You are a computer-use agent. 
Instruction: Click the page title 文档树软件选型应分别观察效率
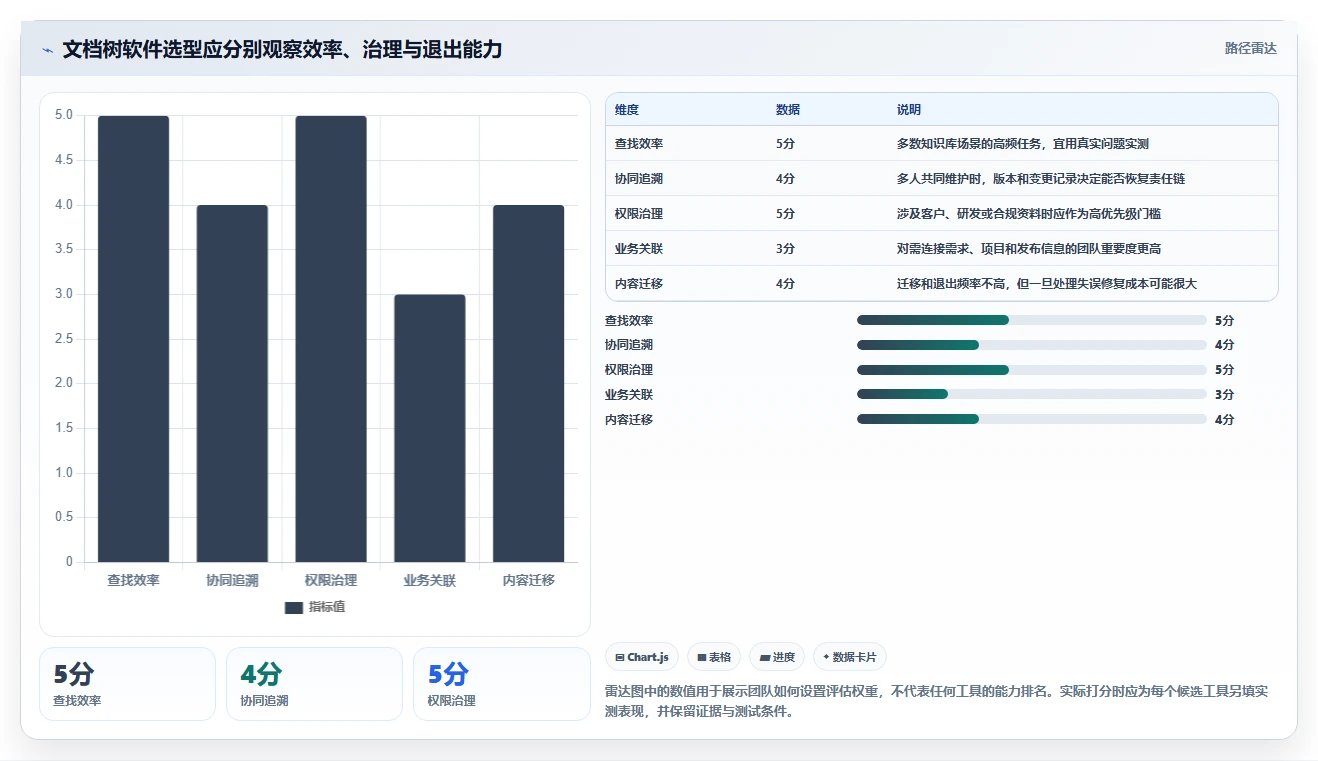[x=282, y=49]
